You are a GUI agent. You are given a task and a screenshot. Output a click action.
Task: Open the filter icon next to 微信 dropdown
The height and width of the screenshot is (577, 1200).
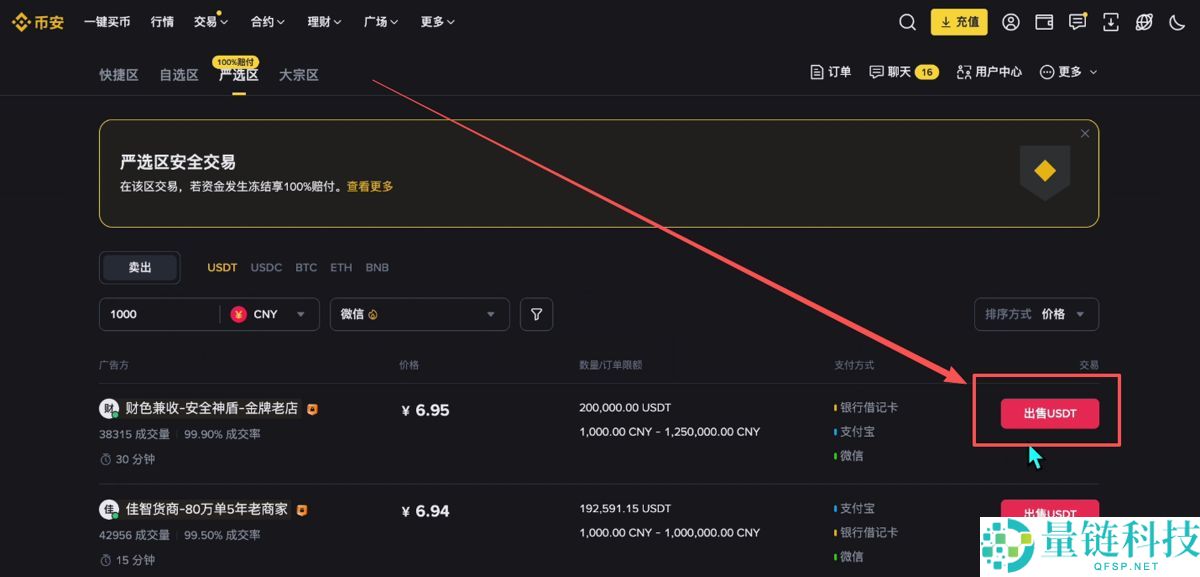[536, 314]
